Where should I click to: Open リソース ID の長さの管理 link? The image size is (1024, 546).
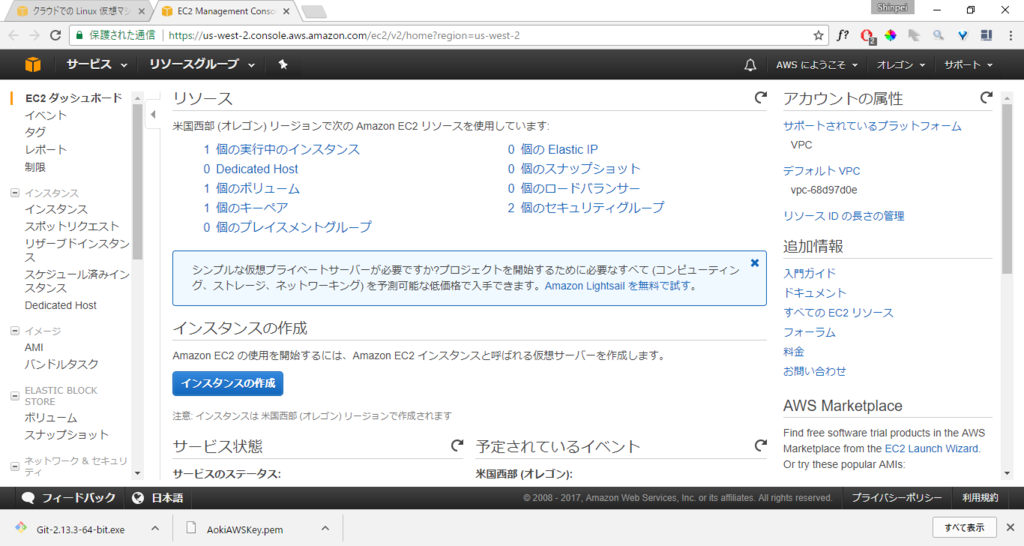(x=844, y=216)
